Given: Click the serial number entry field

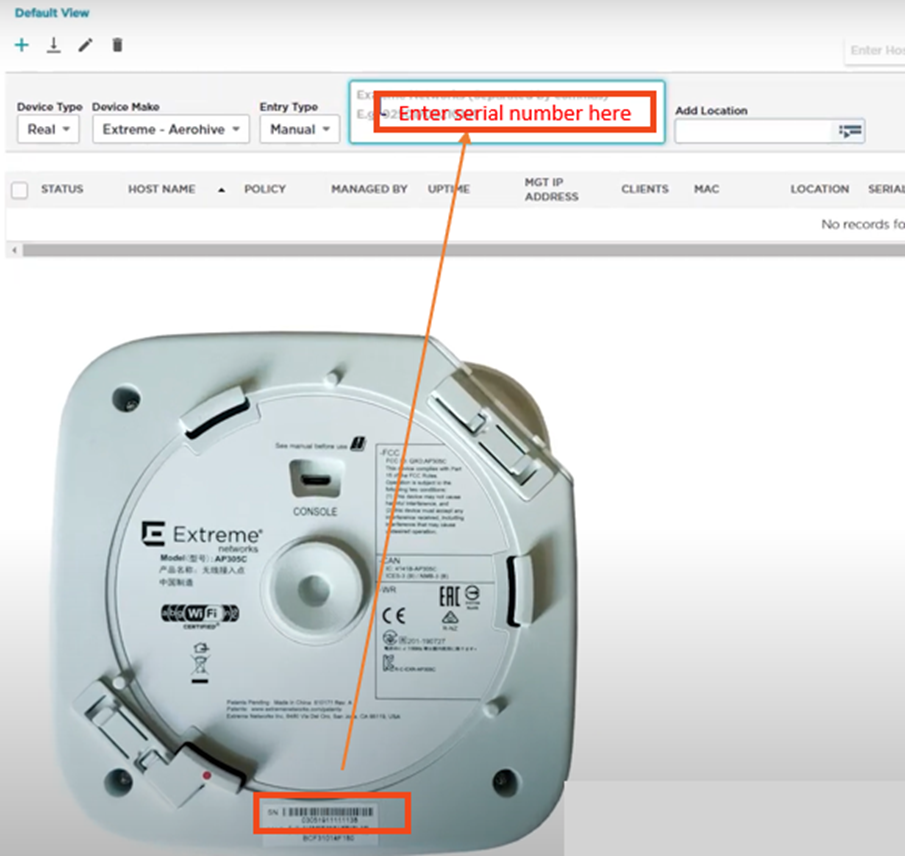Looking at the screenshot, I should (x=505, y=113).
